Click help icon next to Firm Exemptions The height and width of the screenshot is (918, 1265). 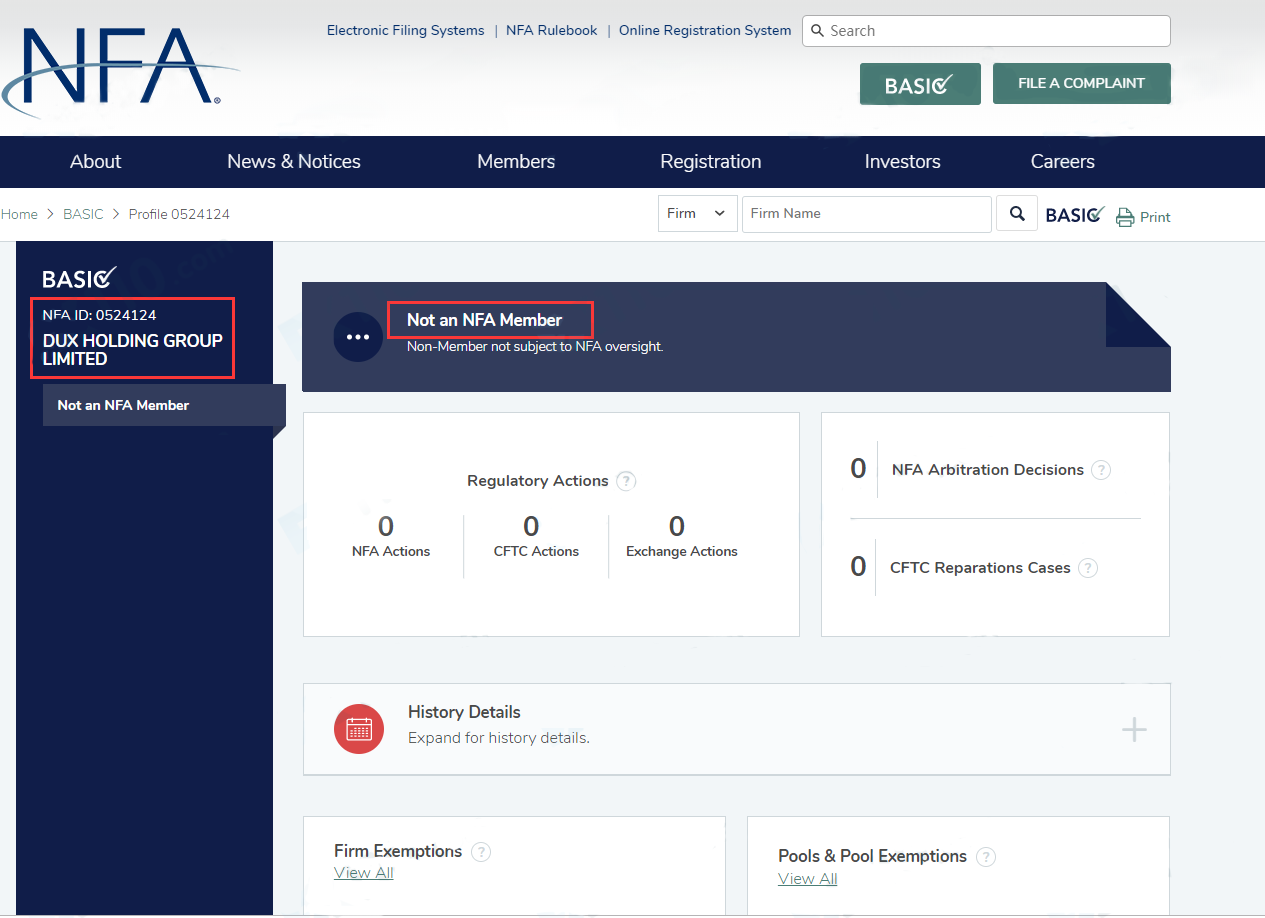click(x=481, y=852)
